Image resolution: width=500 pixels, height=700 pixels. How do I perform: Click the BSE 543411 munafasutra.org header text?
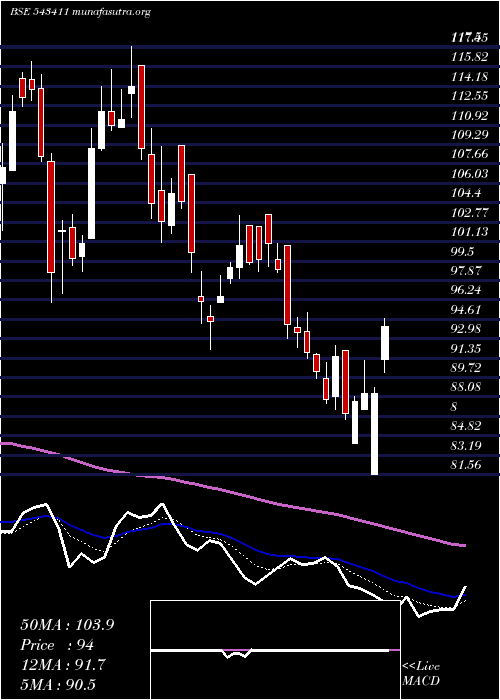[80, 12]
